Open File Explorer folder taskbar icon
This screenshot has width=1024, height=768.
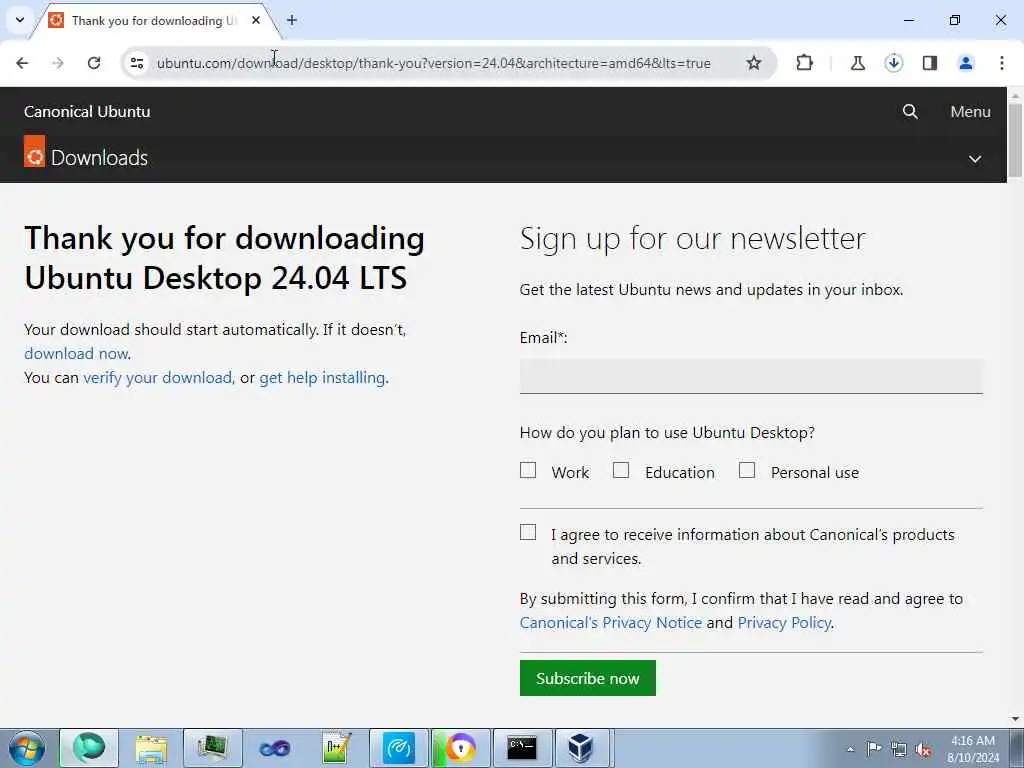[152, 748]
